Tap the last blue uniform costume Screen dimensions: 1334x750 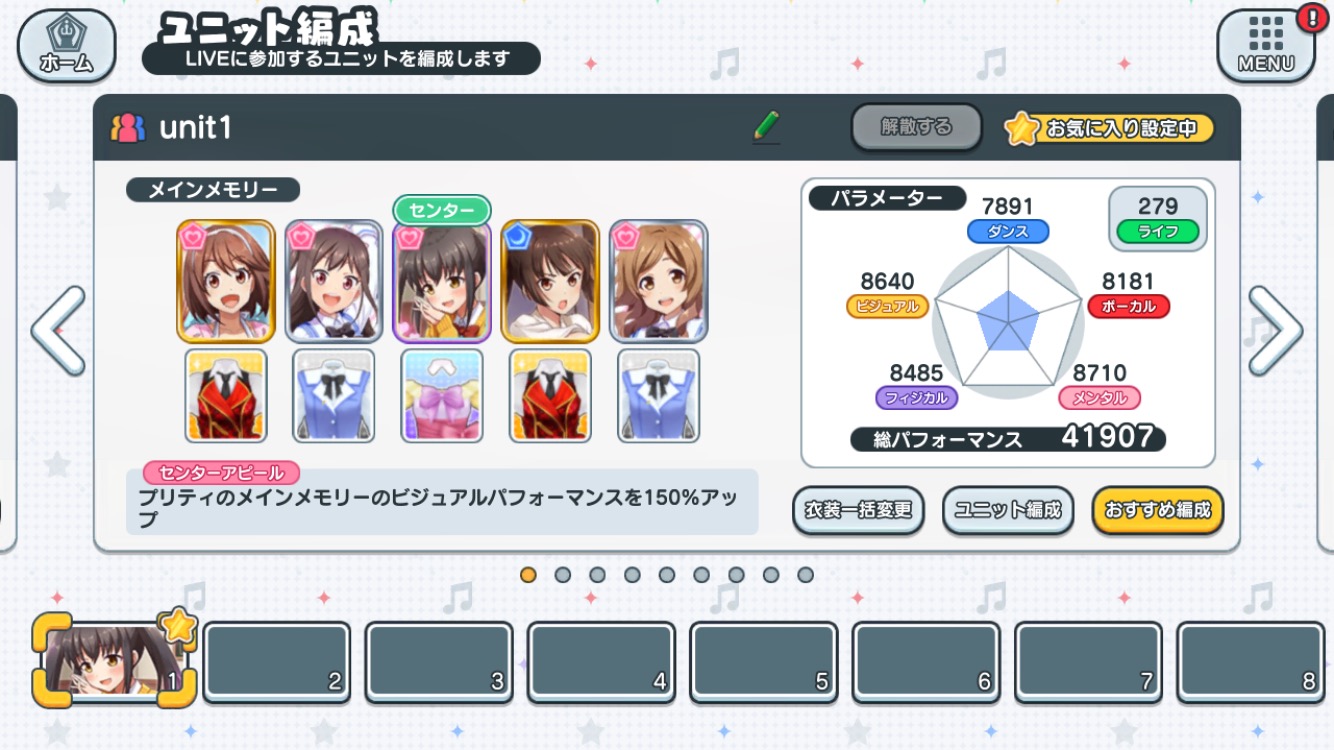pos(658,395)
